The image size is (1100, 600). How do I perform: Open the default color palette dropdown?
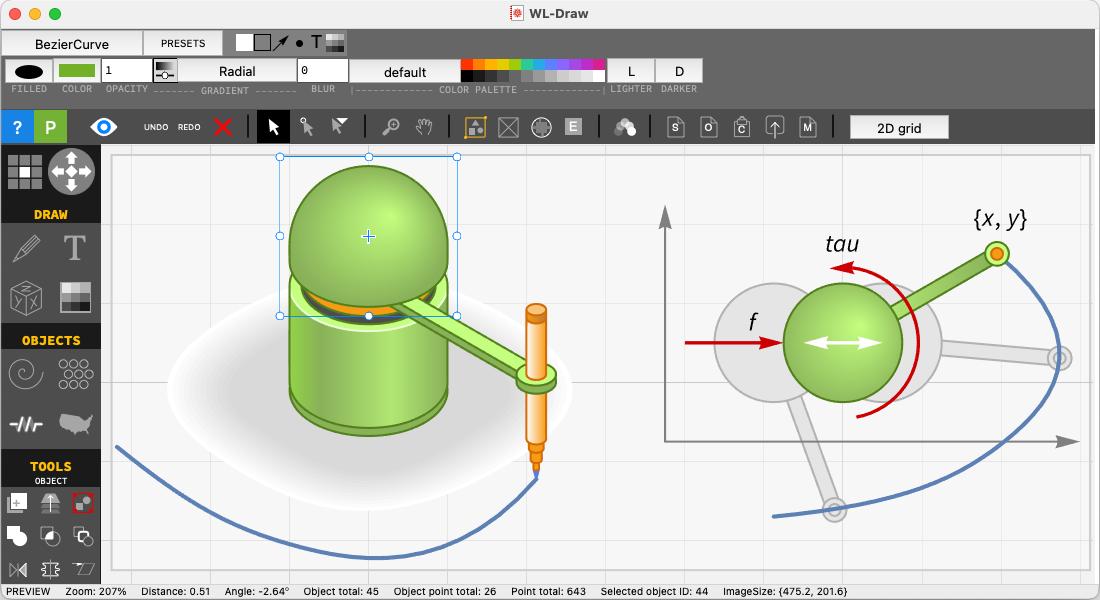405,72
